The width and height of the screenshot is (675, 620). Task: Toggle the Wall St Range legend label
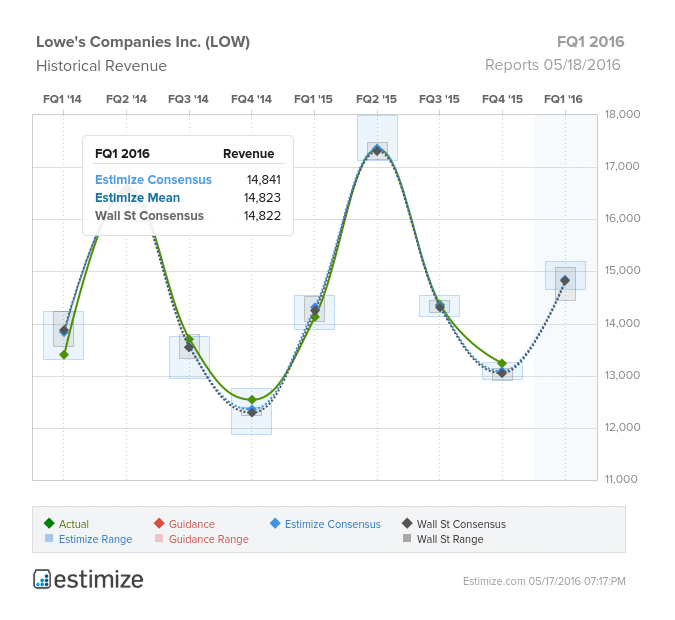coord(450,539)
